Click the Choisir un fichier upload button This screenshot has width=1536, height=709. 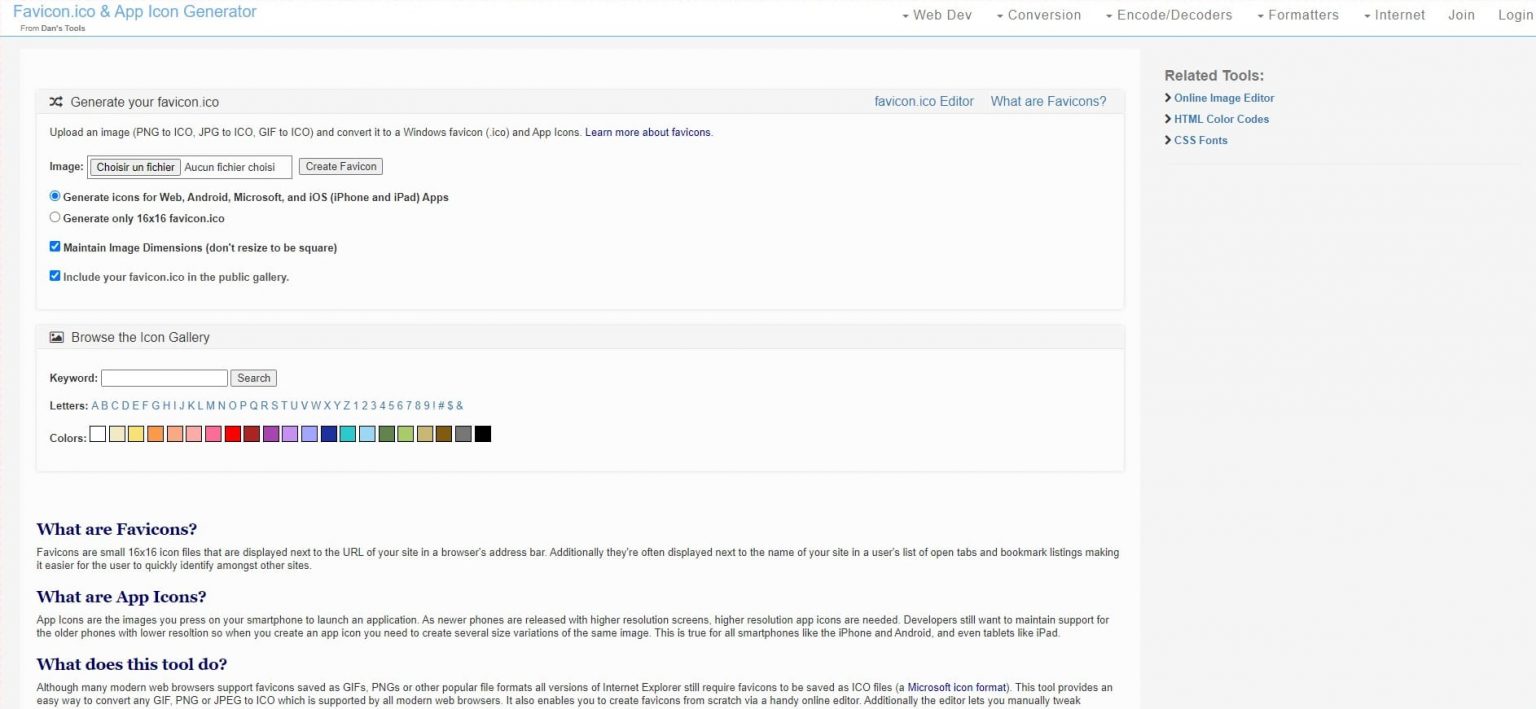pos(135,167)
